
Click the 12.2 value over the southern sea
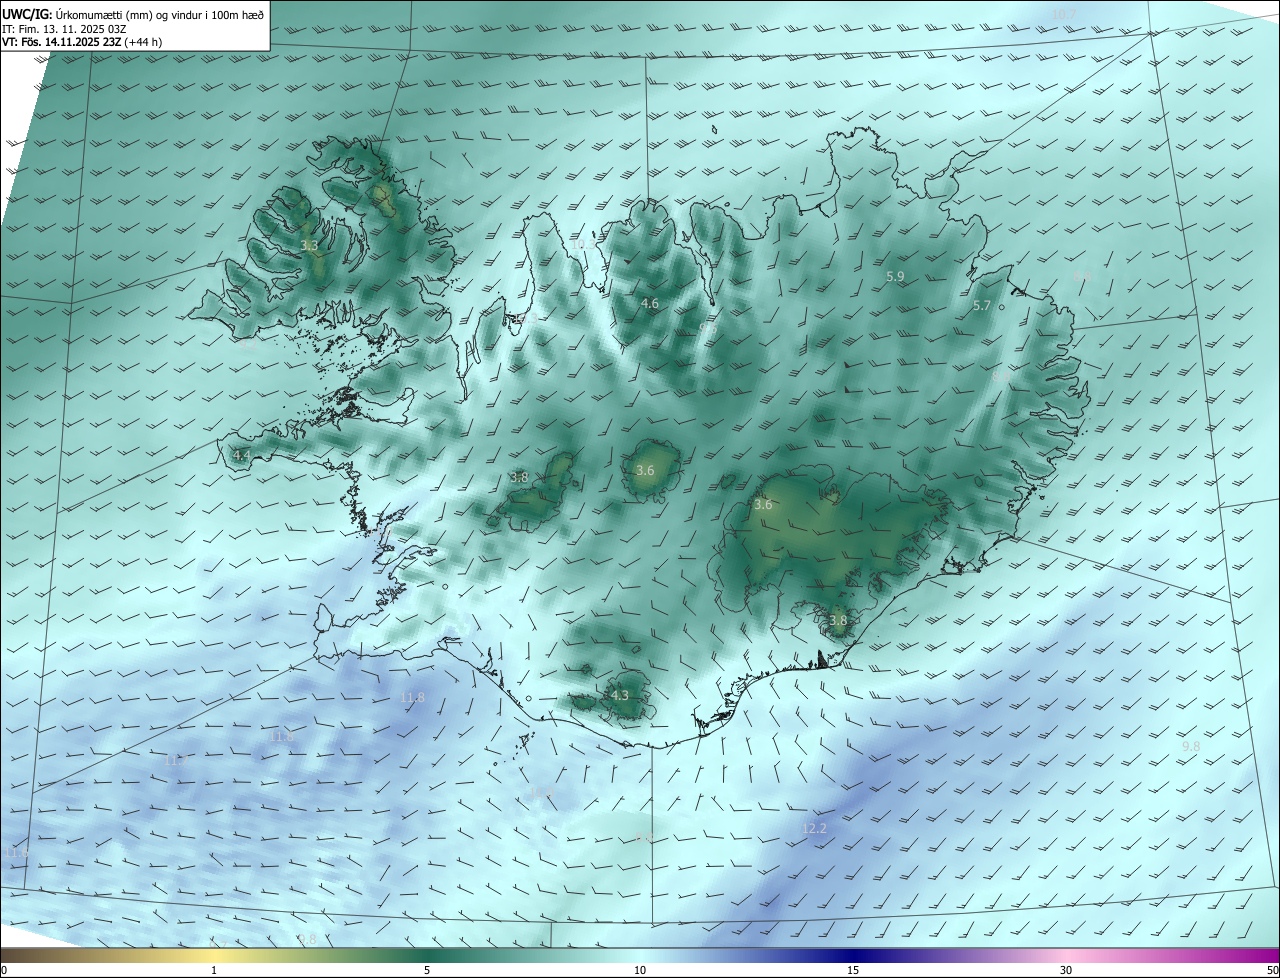815,829
